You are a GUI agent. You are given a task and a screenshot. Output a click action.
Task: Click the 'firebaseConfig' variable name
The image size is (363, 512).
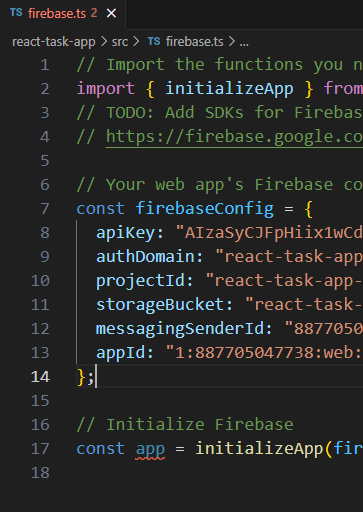(205, 209)
